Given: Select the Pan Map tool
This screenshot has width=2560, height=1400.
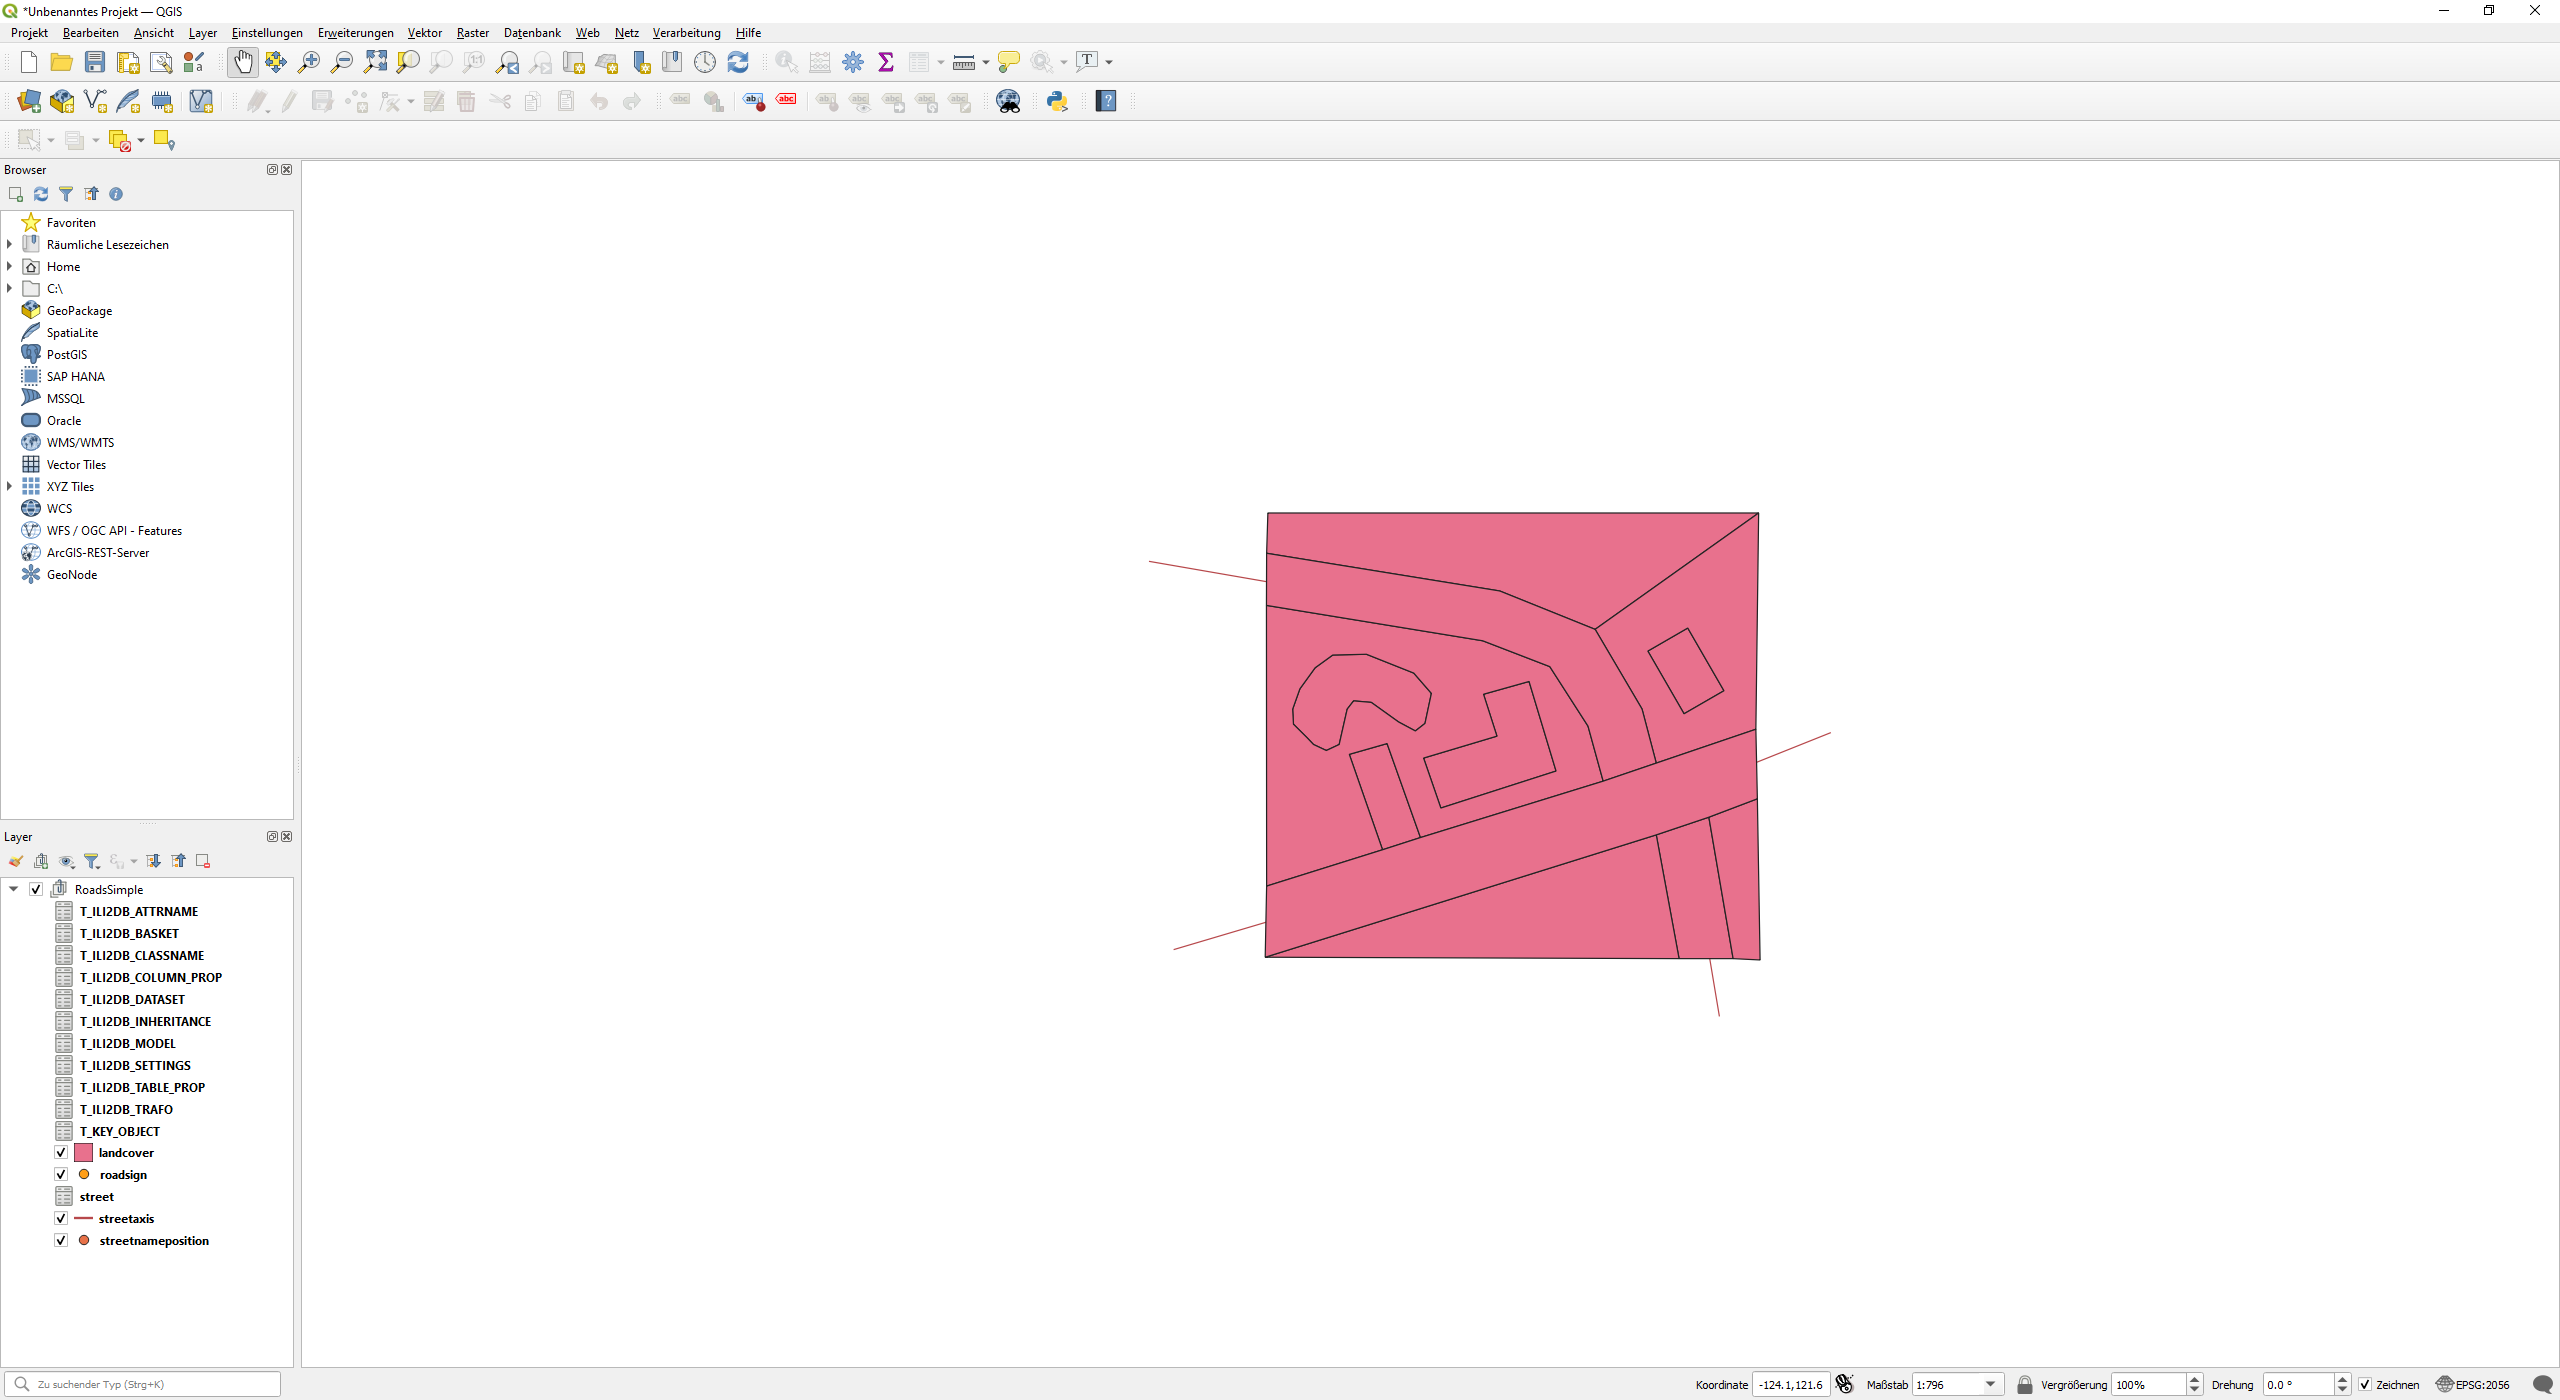Looking at the screenshot, I should pos(243,61).
